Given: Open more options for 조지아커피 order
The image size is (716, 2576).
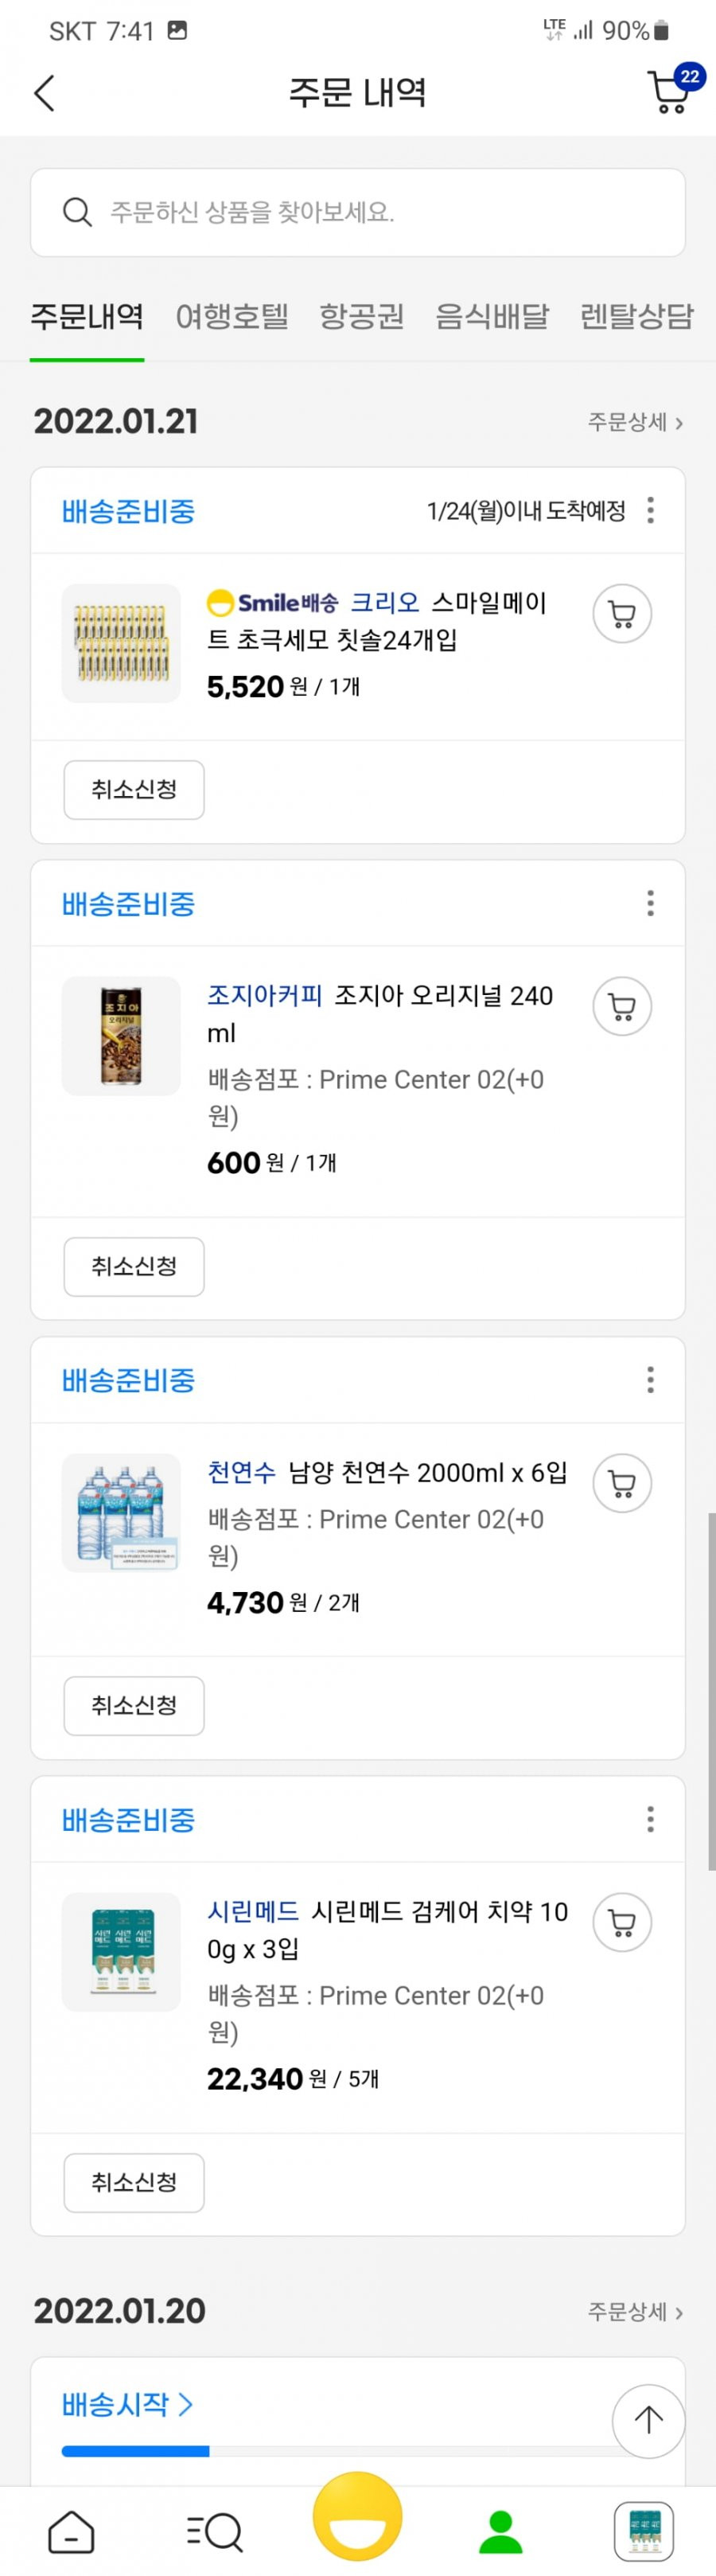Looking at the screenshot, I should (x=650, y=903).
